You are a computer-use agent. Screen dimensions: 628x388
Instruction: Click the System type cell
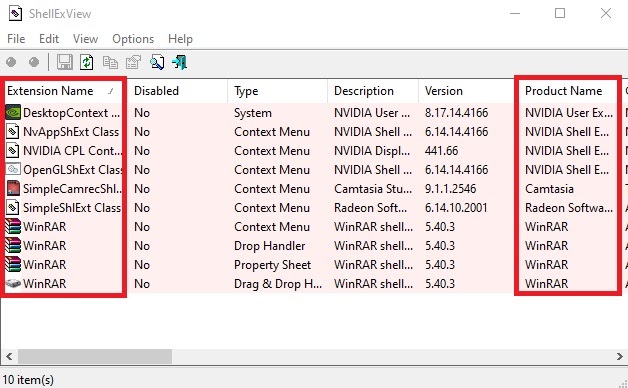253,113
